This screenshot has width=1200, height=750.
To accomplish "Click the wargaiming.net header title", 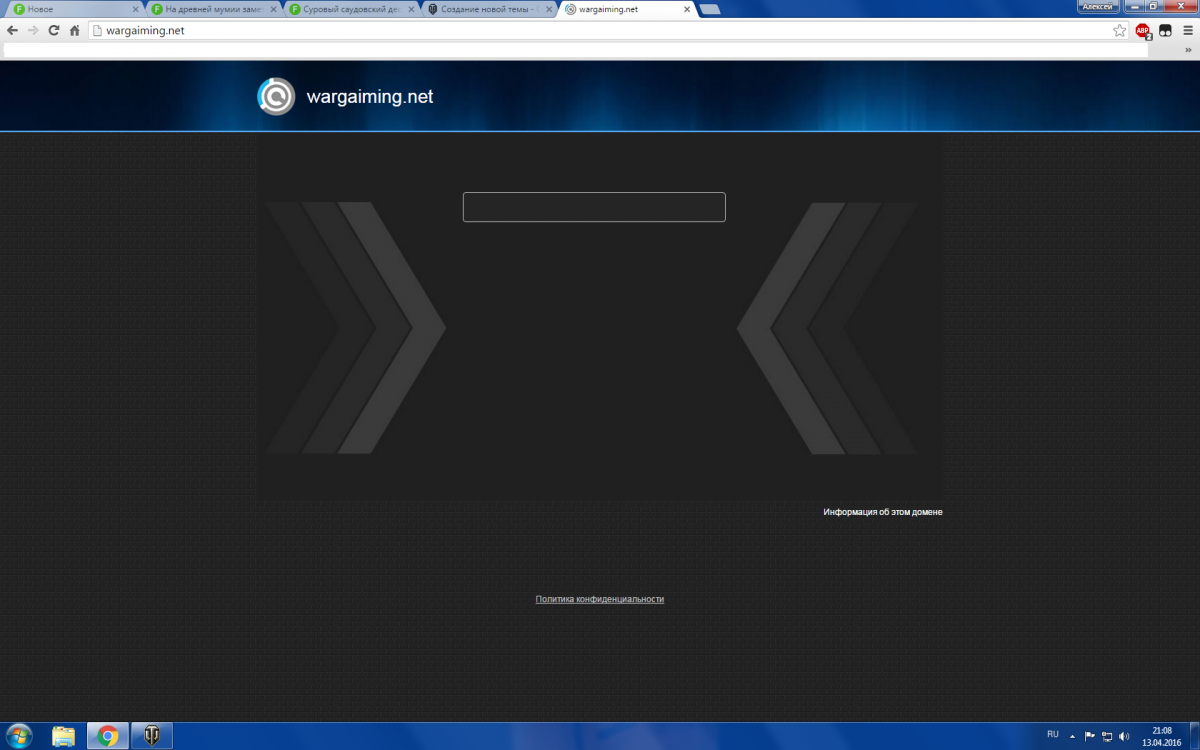I will pos(370,97).
